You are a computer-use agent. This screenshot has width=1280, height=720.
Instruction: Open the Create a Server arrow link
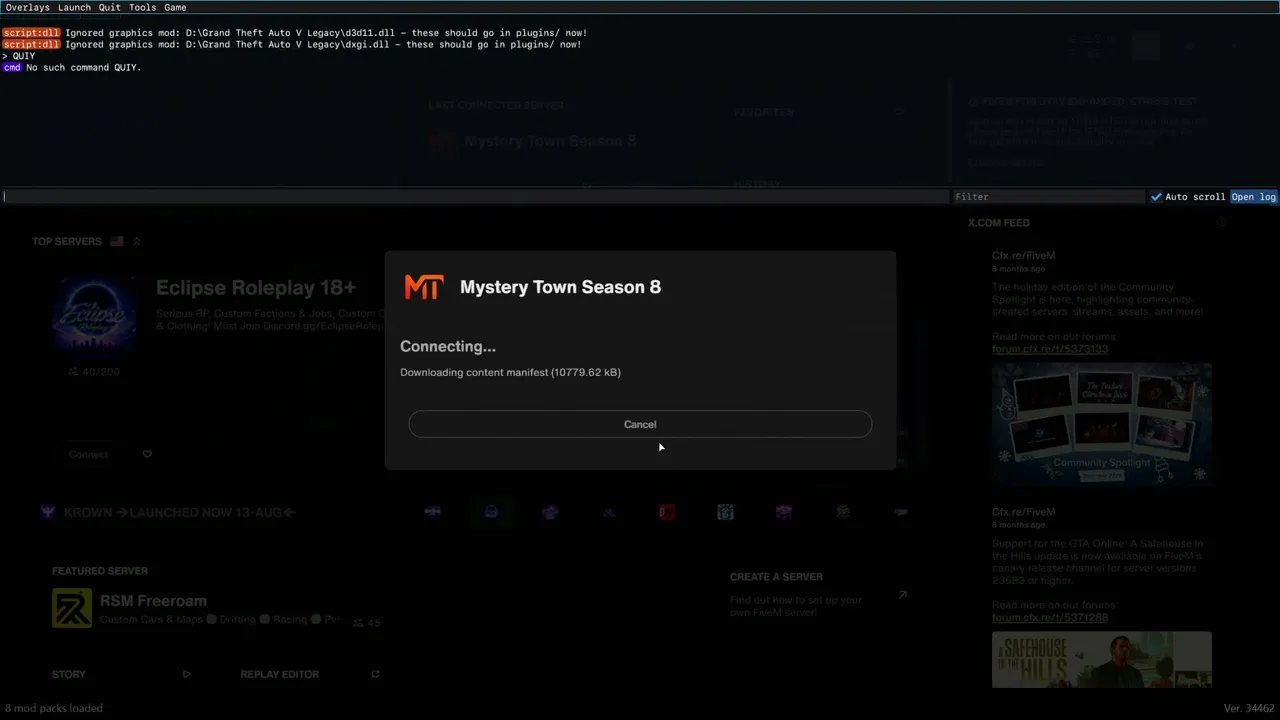point(902,594)
